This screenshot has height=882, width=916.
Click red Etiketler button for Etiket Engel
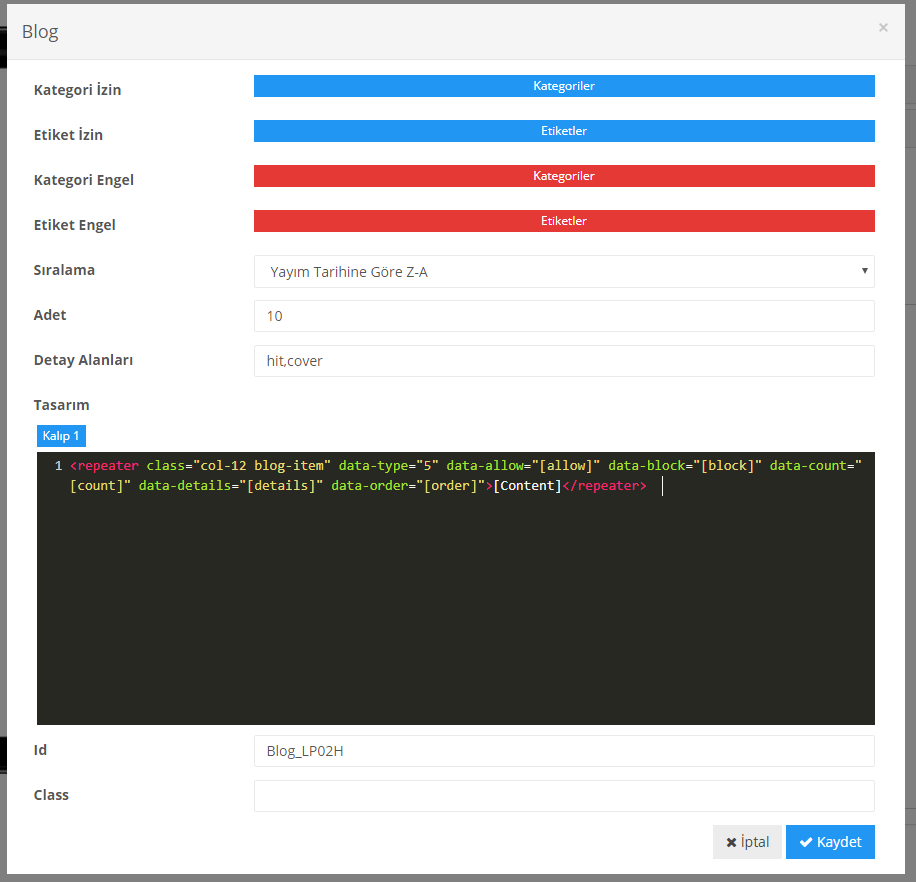(x=564, y=221)
